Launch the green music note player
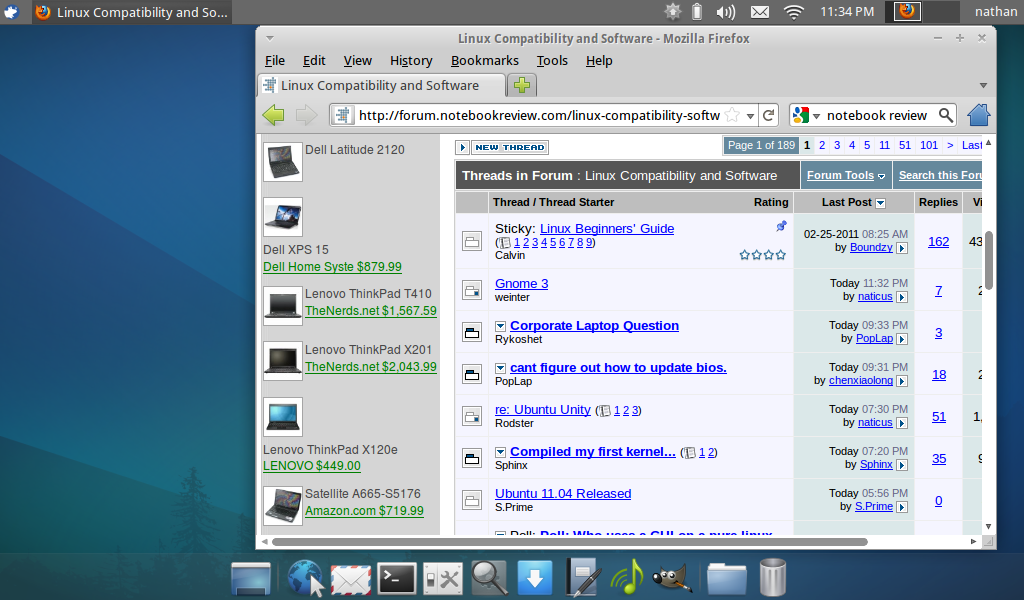 point(627,577)
